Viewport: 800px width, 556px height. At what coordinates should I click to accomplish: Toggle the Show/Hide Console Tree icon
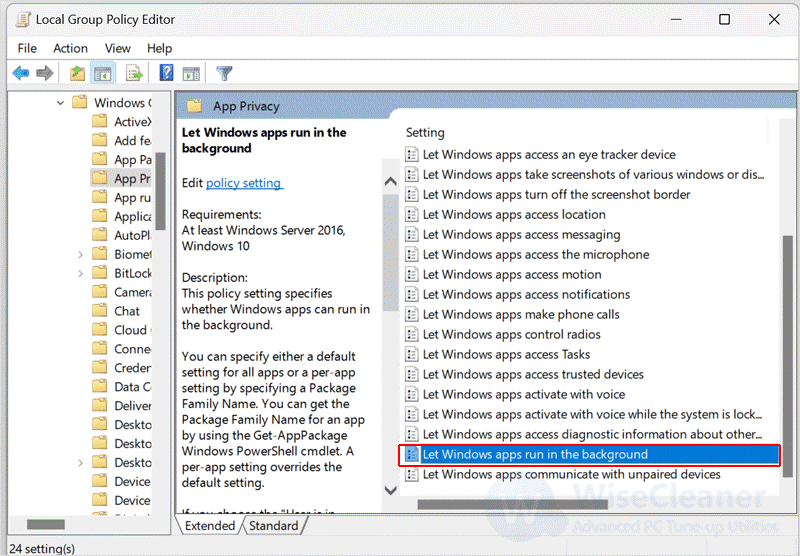coord(103,73)
